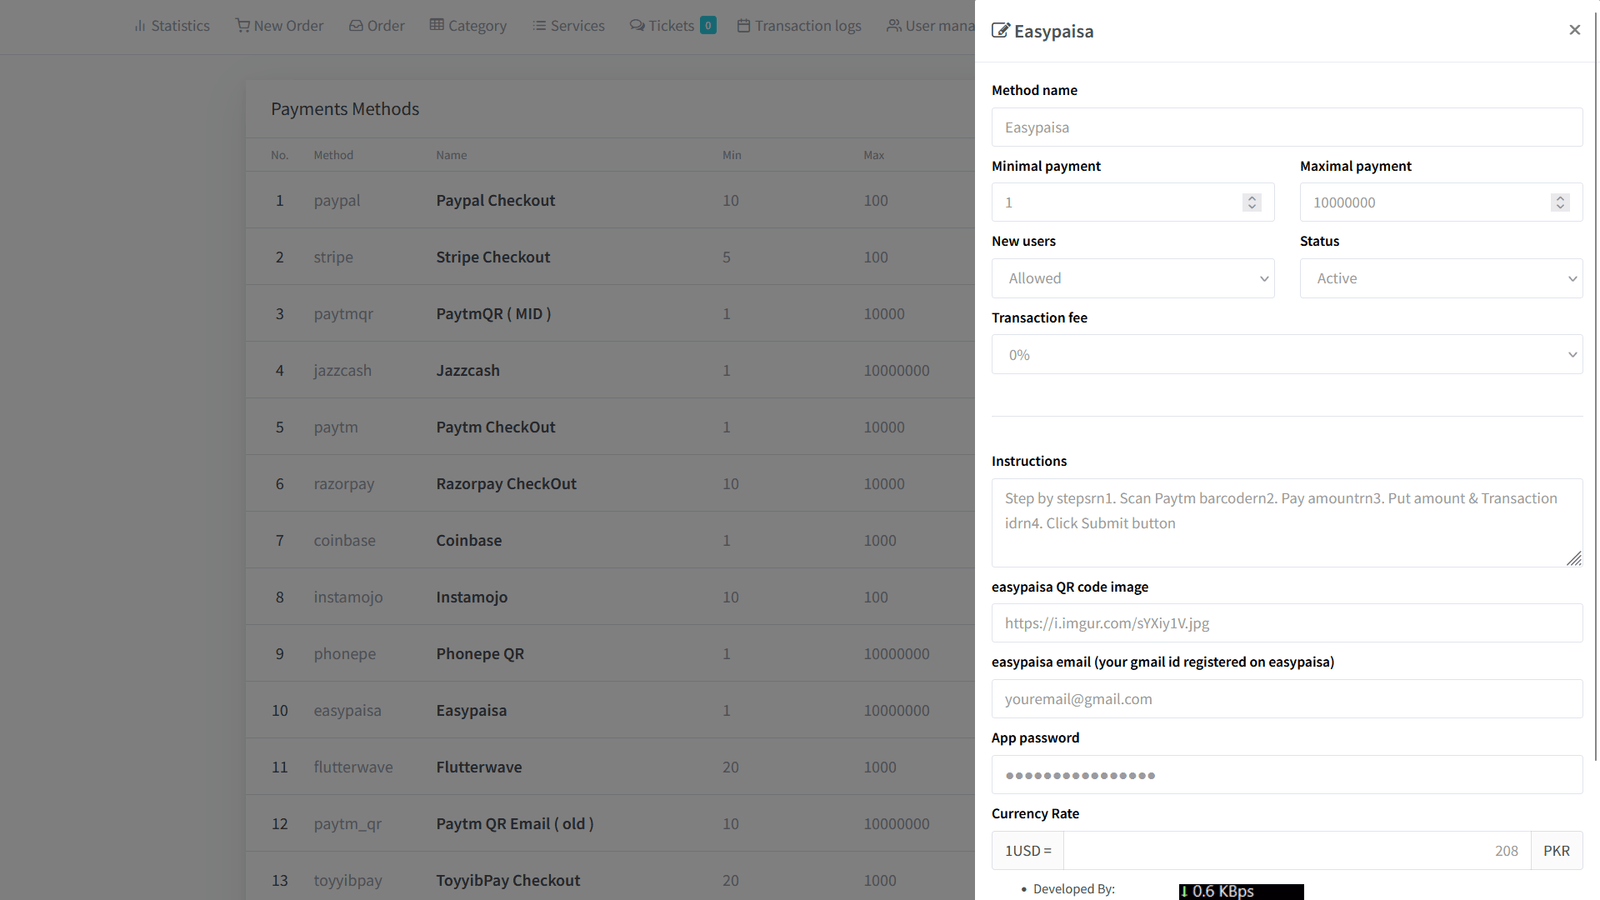Click the Services list icon
This screenshot has height=900, width=1600.
pos(540,26)
